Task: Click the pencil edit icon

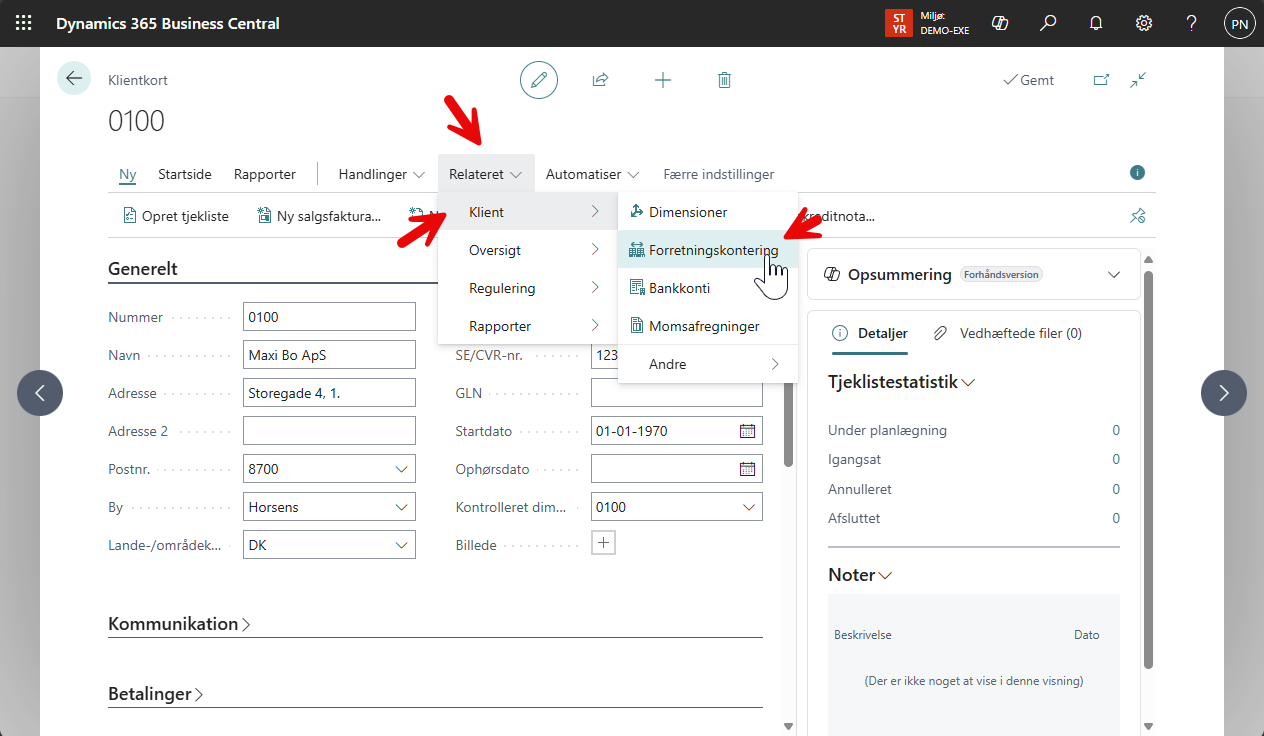Action: [539, 80]
